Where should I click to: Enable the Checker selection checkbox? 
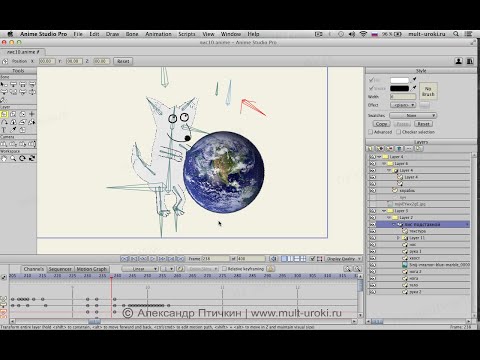click(x=398, y=132)
